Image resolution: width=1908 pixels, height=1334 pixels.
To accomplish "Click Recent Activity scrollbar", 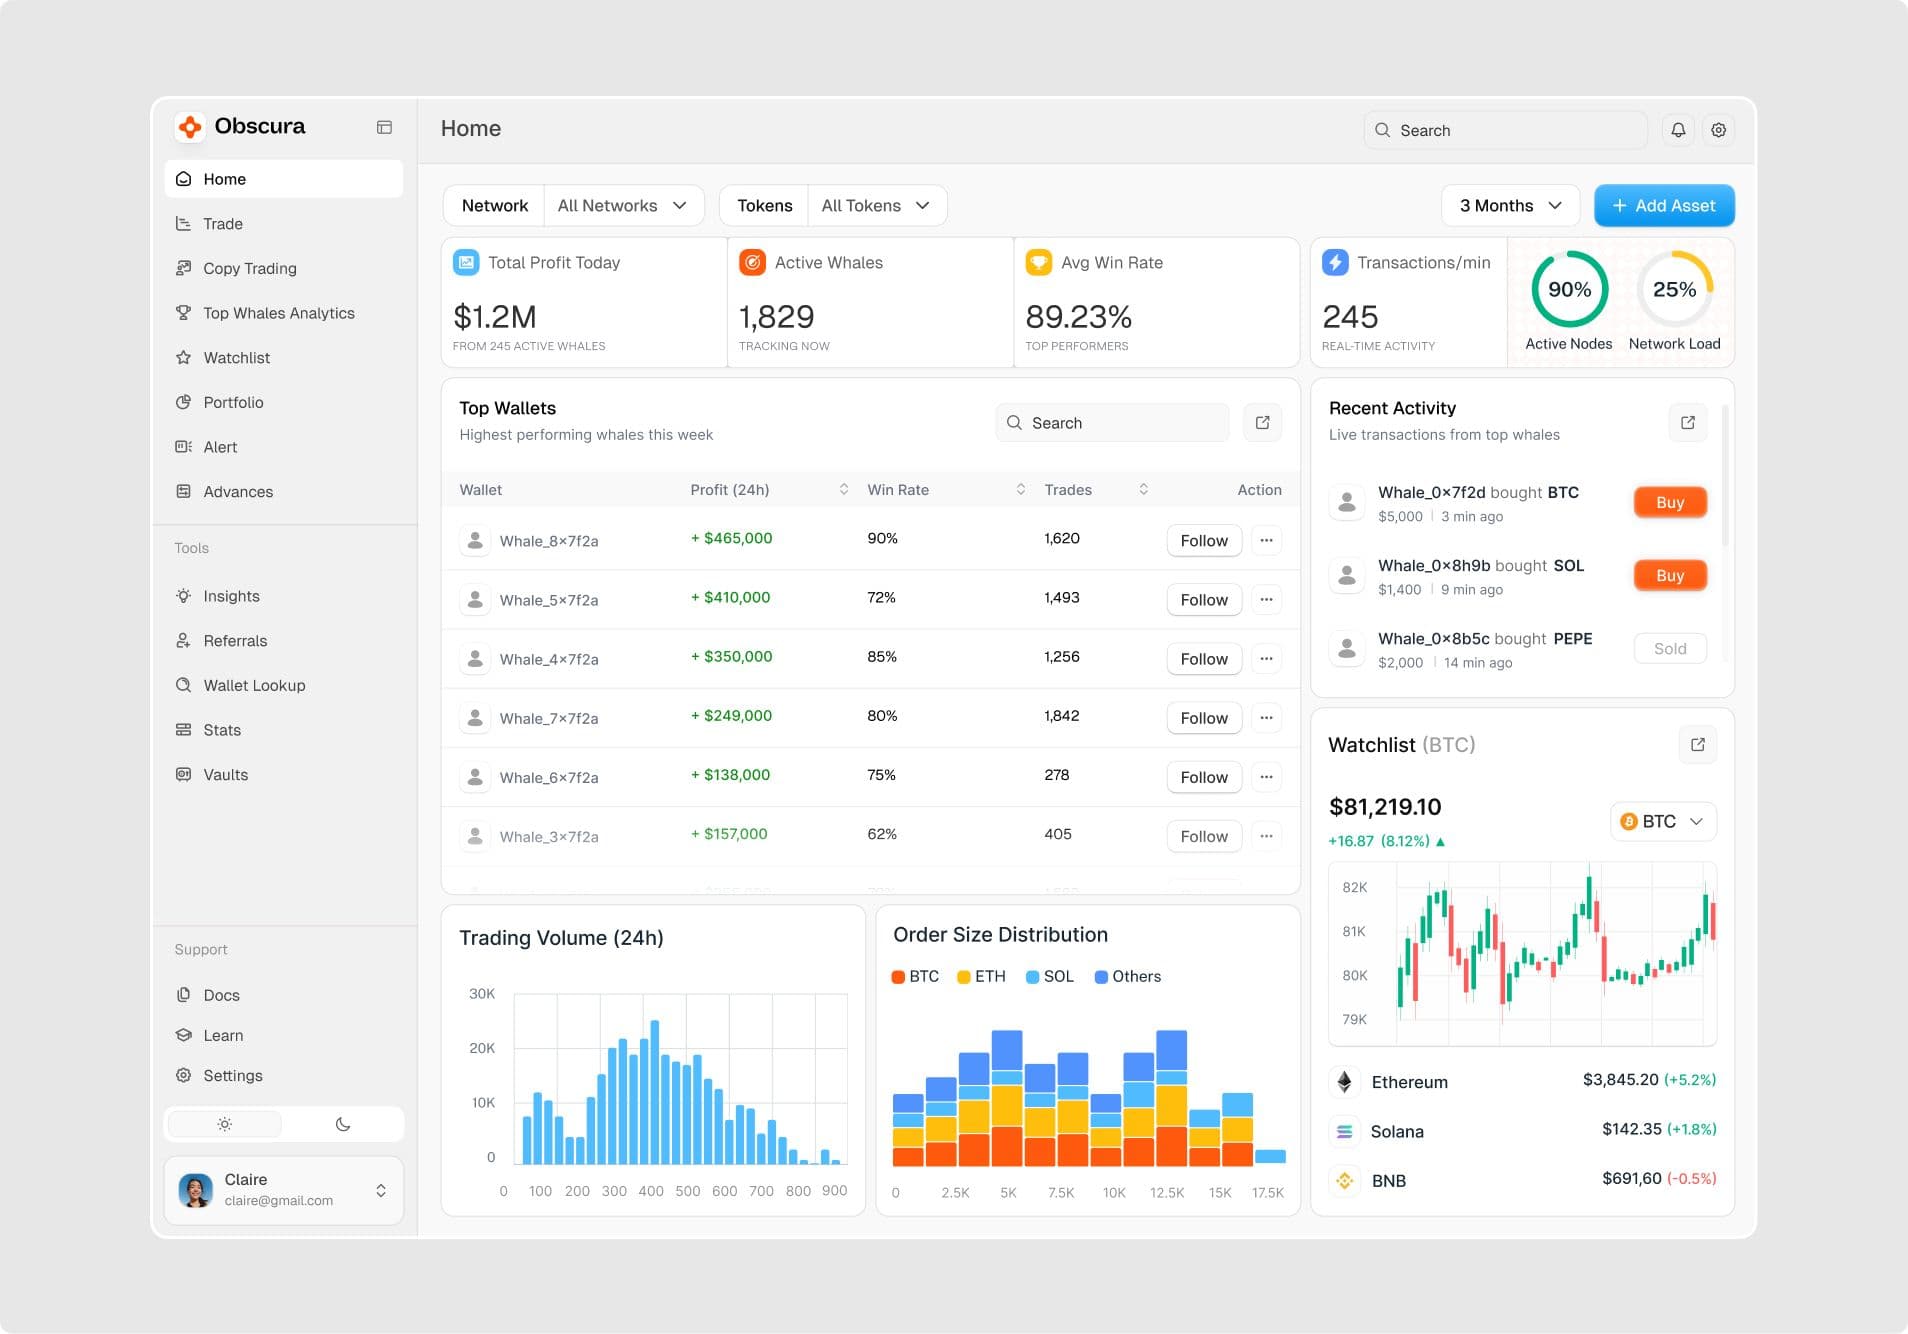I will [1725, 477].
